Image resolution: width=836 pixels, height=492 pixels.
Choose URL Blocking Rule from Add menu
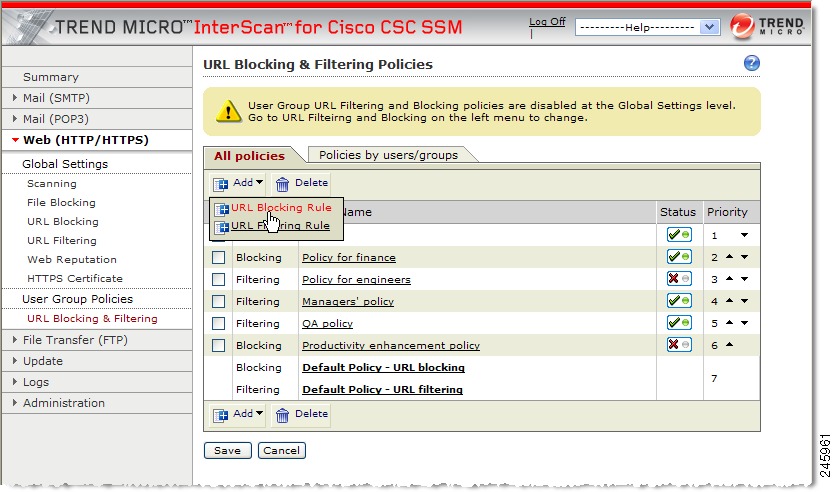[x=281, y=207]
